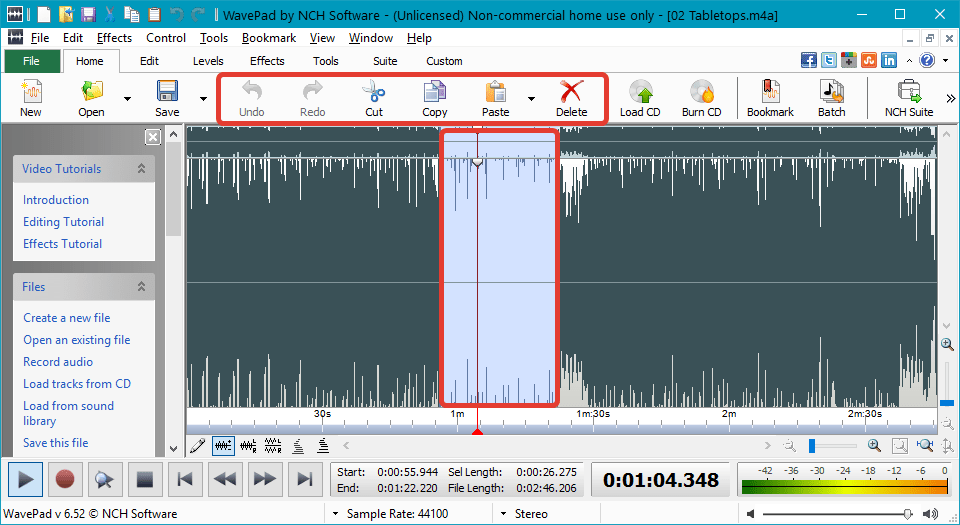Open the Bookmark menu
Screen dimensions: 960x525
pyautogui.click(x=269, y=38)
